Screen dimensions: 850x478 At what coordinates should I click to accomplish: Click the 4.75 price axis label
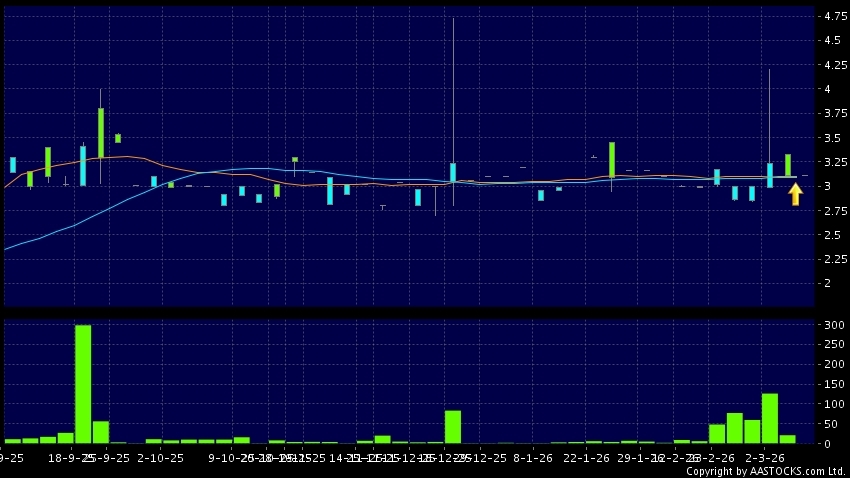click(x=830, y=17)
